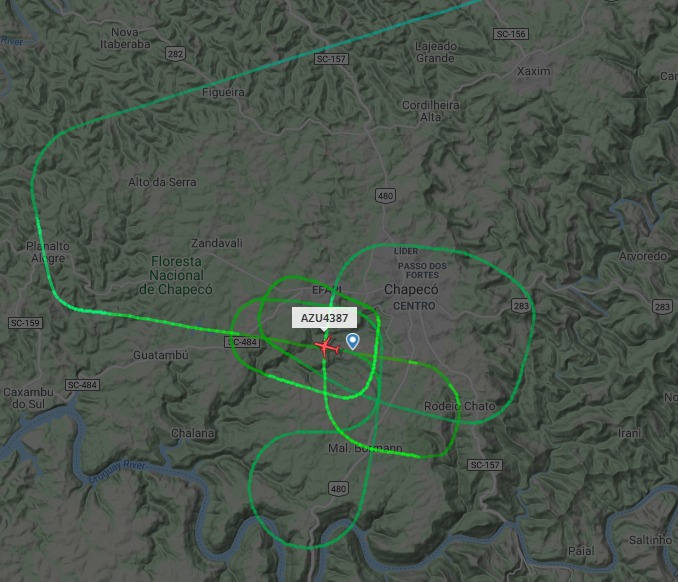The width and height of the screenshot is (678, 582).
Task: Click the Chapecó city label
Action: 411,289
